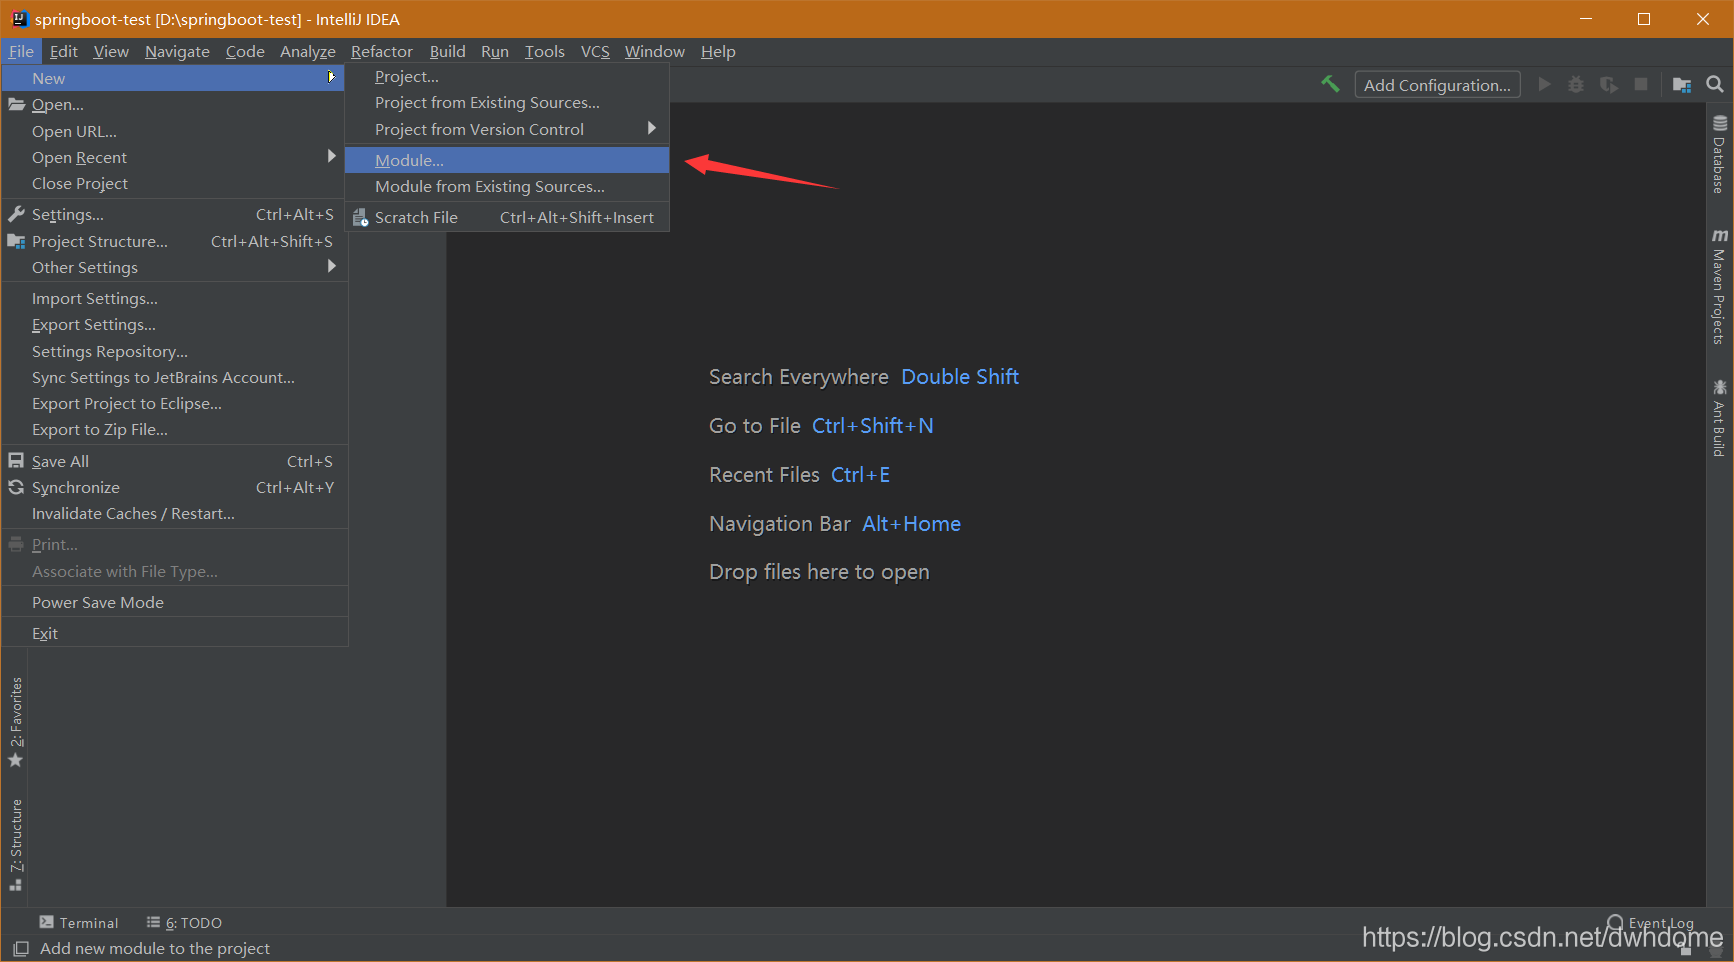Click the Add Configuration... button
Image resolution: width=1734 pixels, height=962 pixels.
pos(1437,85)
